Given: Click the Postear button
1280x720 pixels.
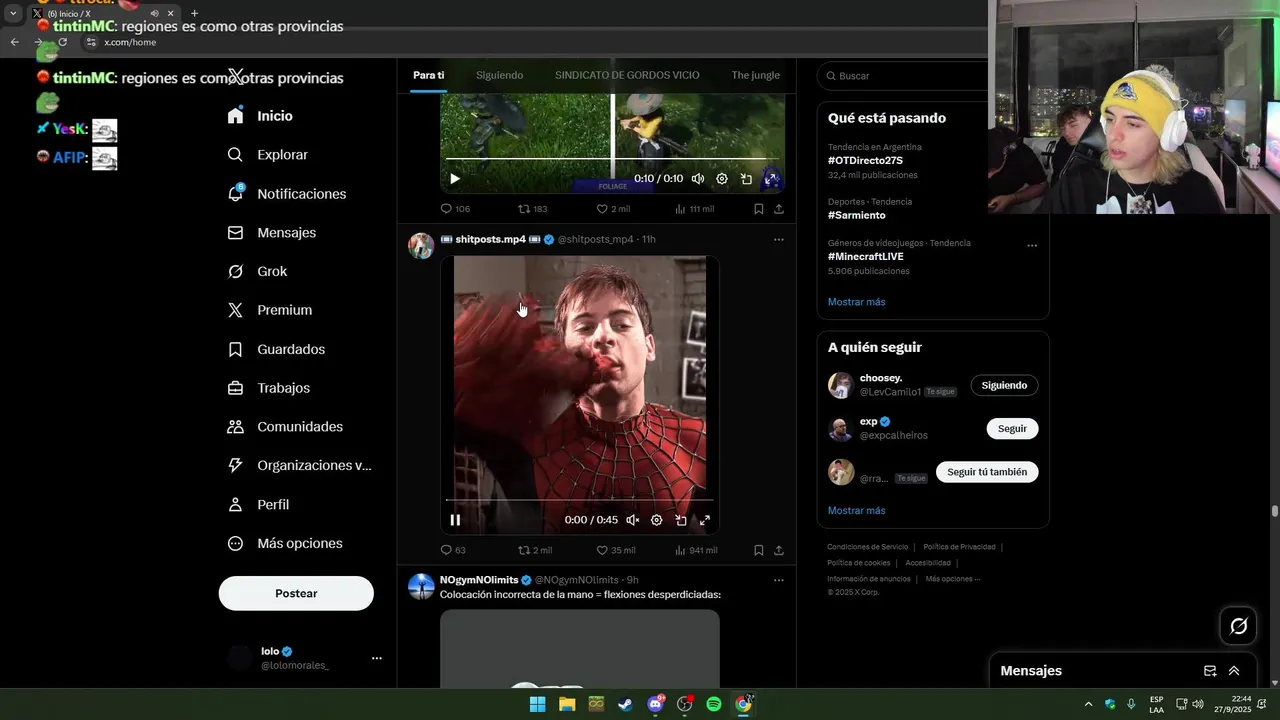Looking at the screenshot, I should [x=296, y=593].
